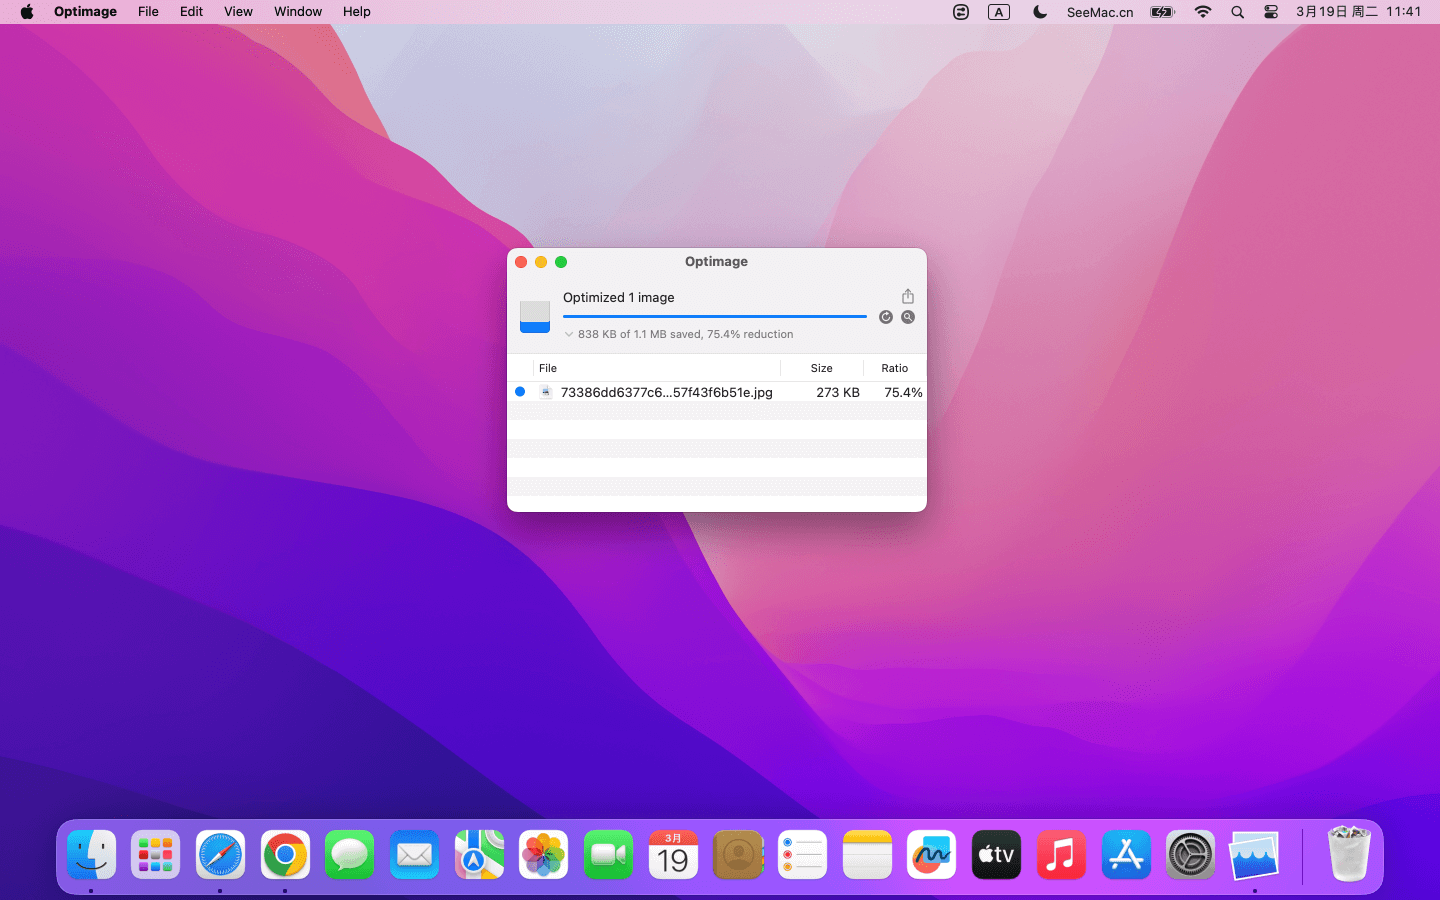Click the date and time in menu bar
This screenshot has width=1440, height=900.
pyautogui.click(x=1358, y=12)
